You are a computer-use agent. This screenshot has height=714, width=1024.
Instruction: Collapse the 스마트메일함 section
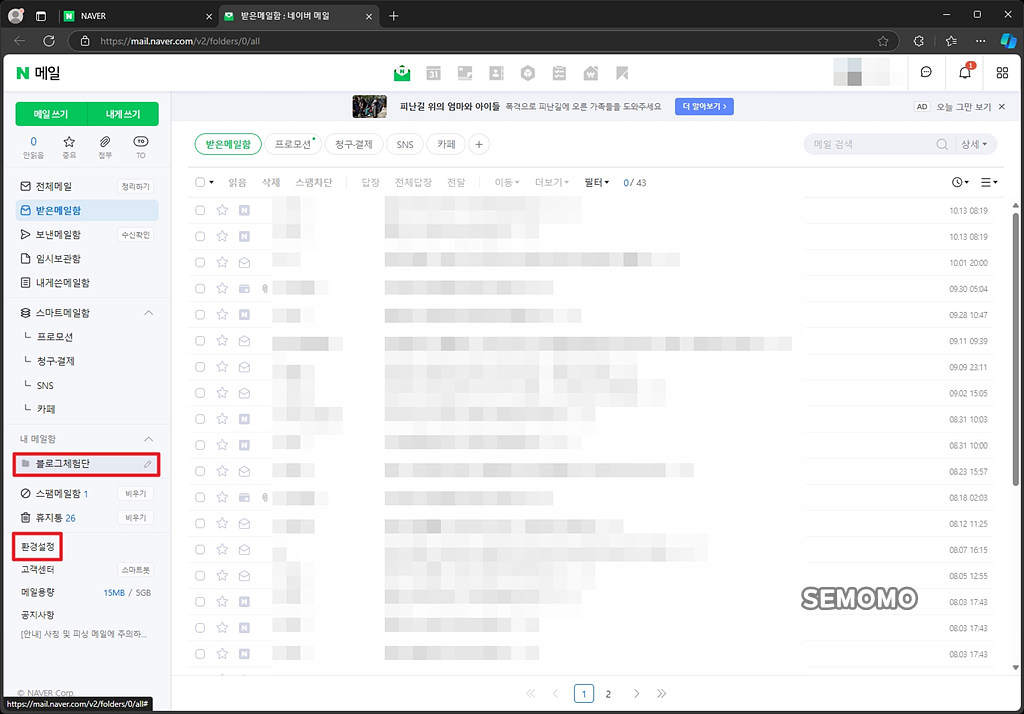coord(149,313)
